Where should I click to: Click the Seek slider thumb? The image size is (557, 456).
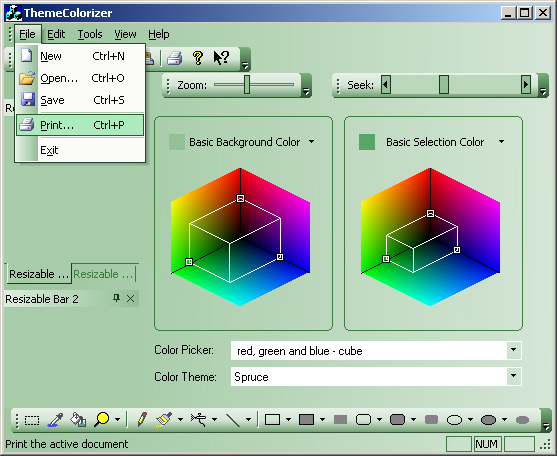[x=444, y=85]
